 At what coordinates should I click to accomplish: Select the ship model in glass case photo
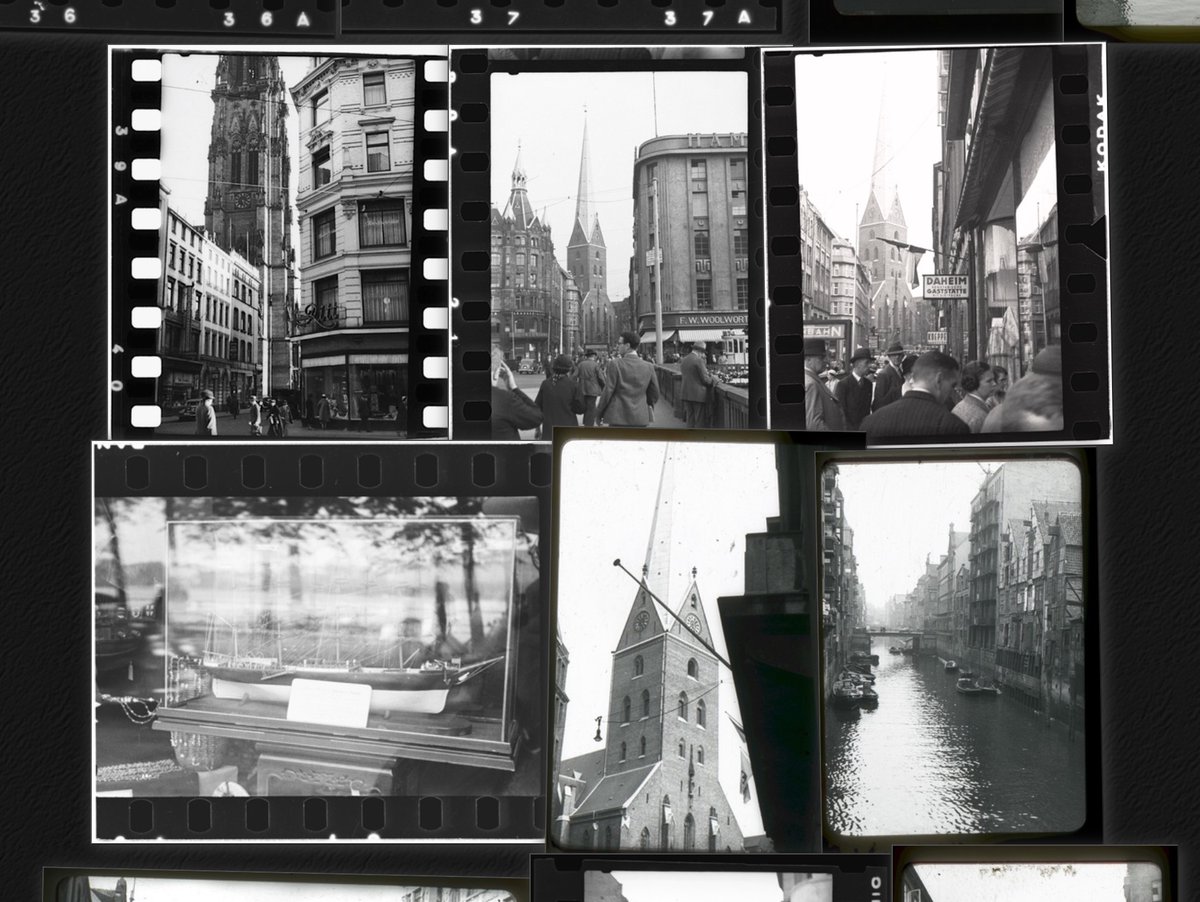pos(322,641)
